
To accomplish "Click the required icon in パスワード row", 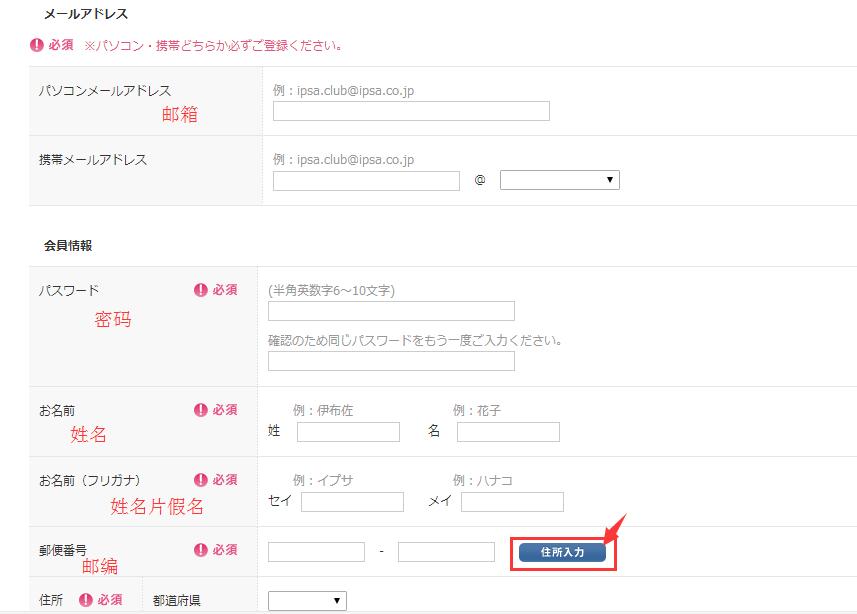I will pos(200,290).
